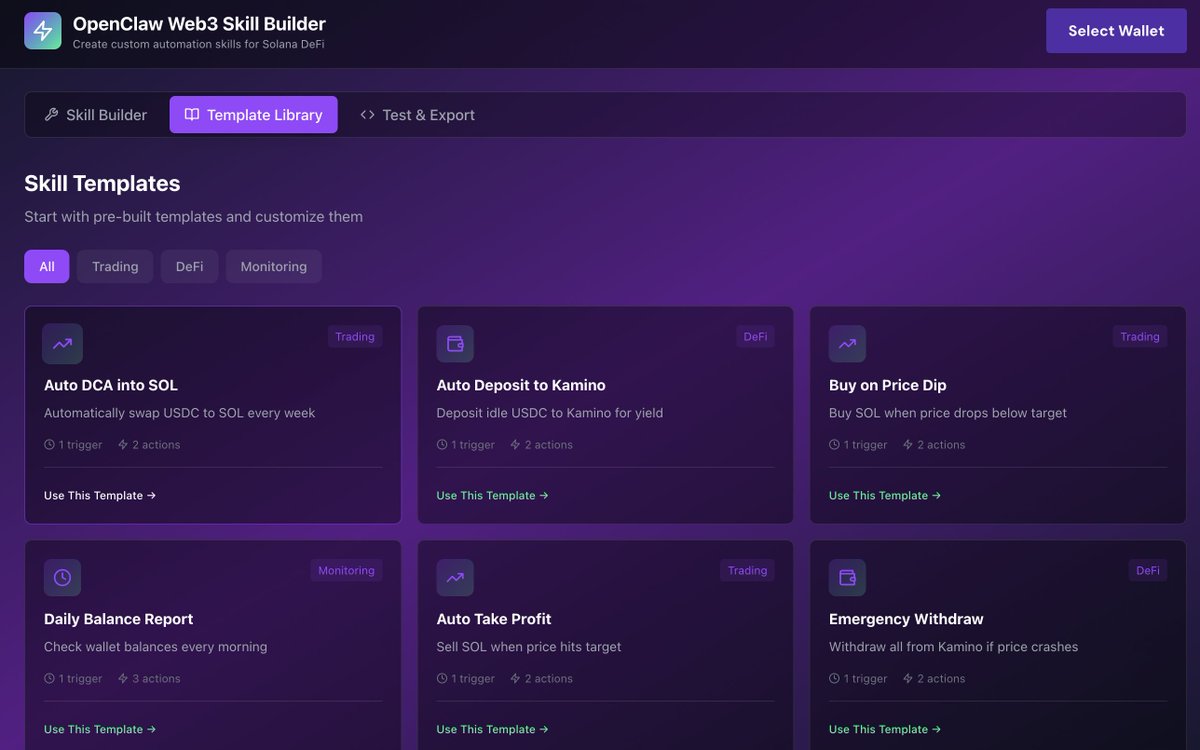Click trigger clock icon on Auto DCA card
Viewport: 1200px width, 750px height.
pyautogui.click(x=49, y=445)
